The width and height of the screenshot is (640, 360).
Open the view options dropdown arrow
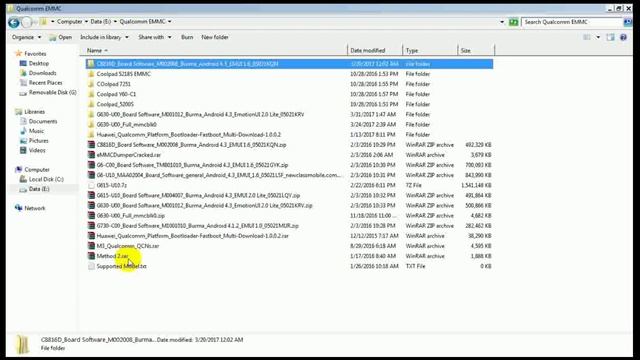pos(598,37)
